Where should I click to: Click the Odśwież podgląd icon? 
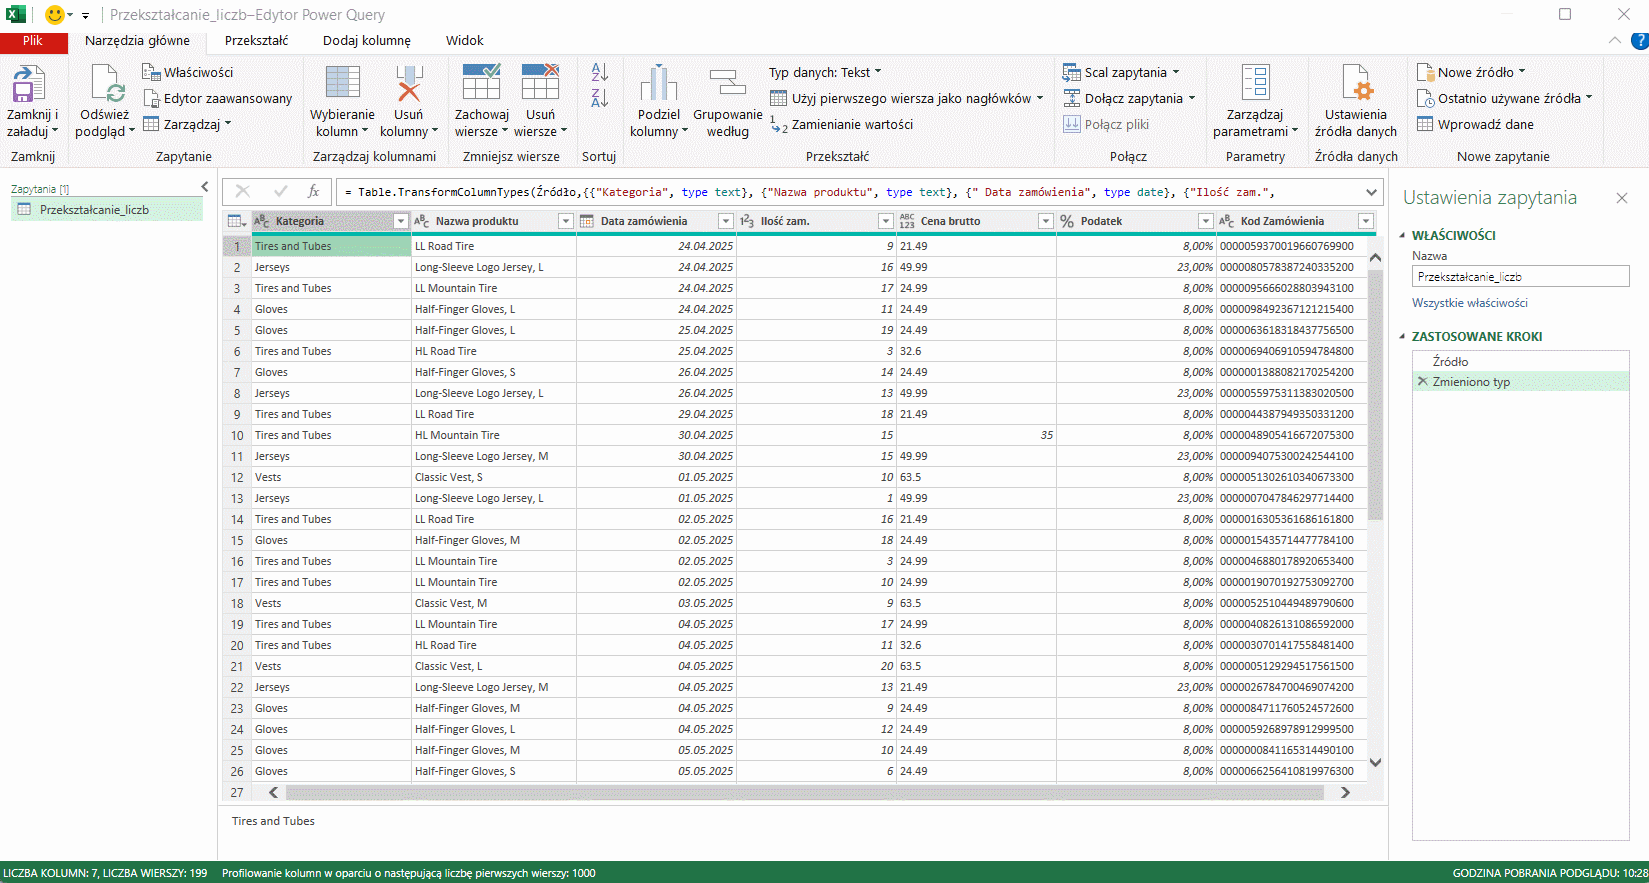(106, 84)
